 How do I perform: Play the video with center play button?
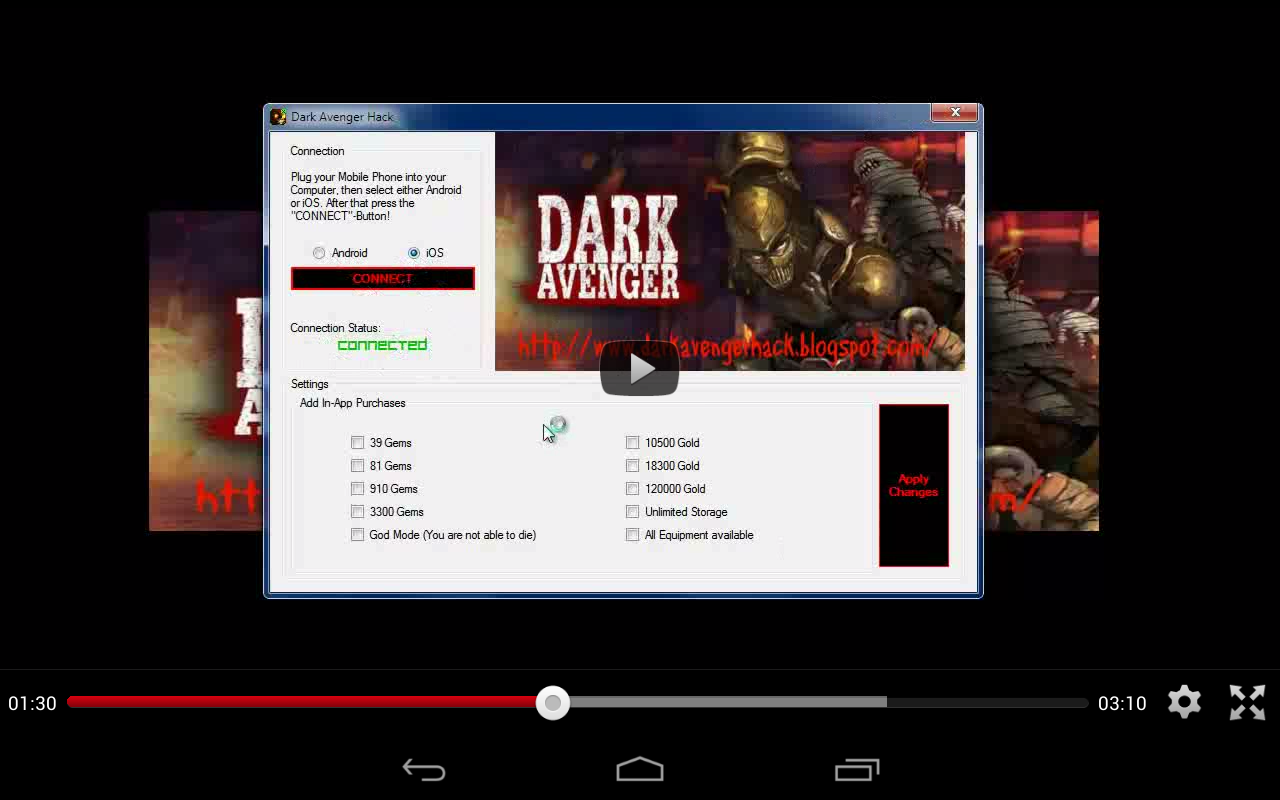(x=640, y=369)
